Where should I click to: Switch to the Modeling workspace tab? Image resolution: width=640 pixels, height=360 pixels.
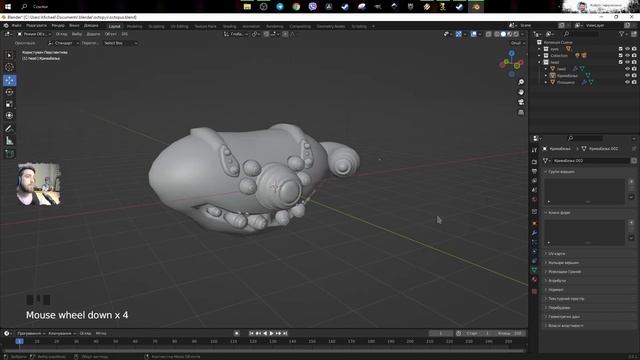pos(134,26)
